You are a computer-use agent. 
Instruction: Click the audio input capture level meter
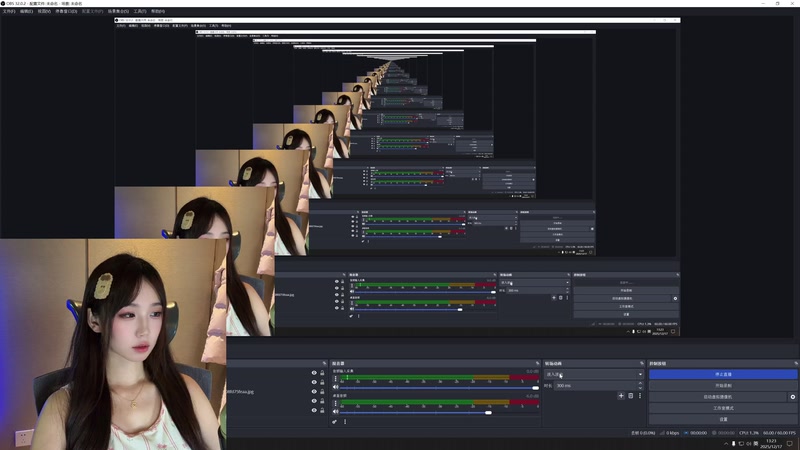coord(439,378)
